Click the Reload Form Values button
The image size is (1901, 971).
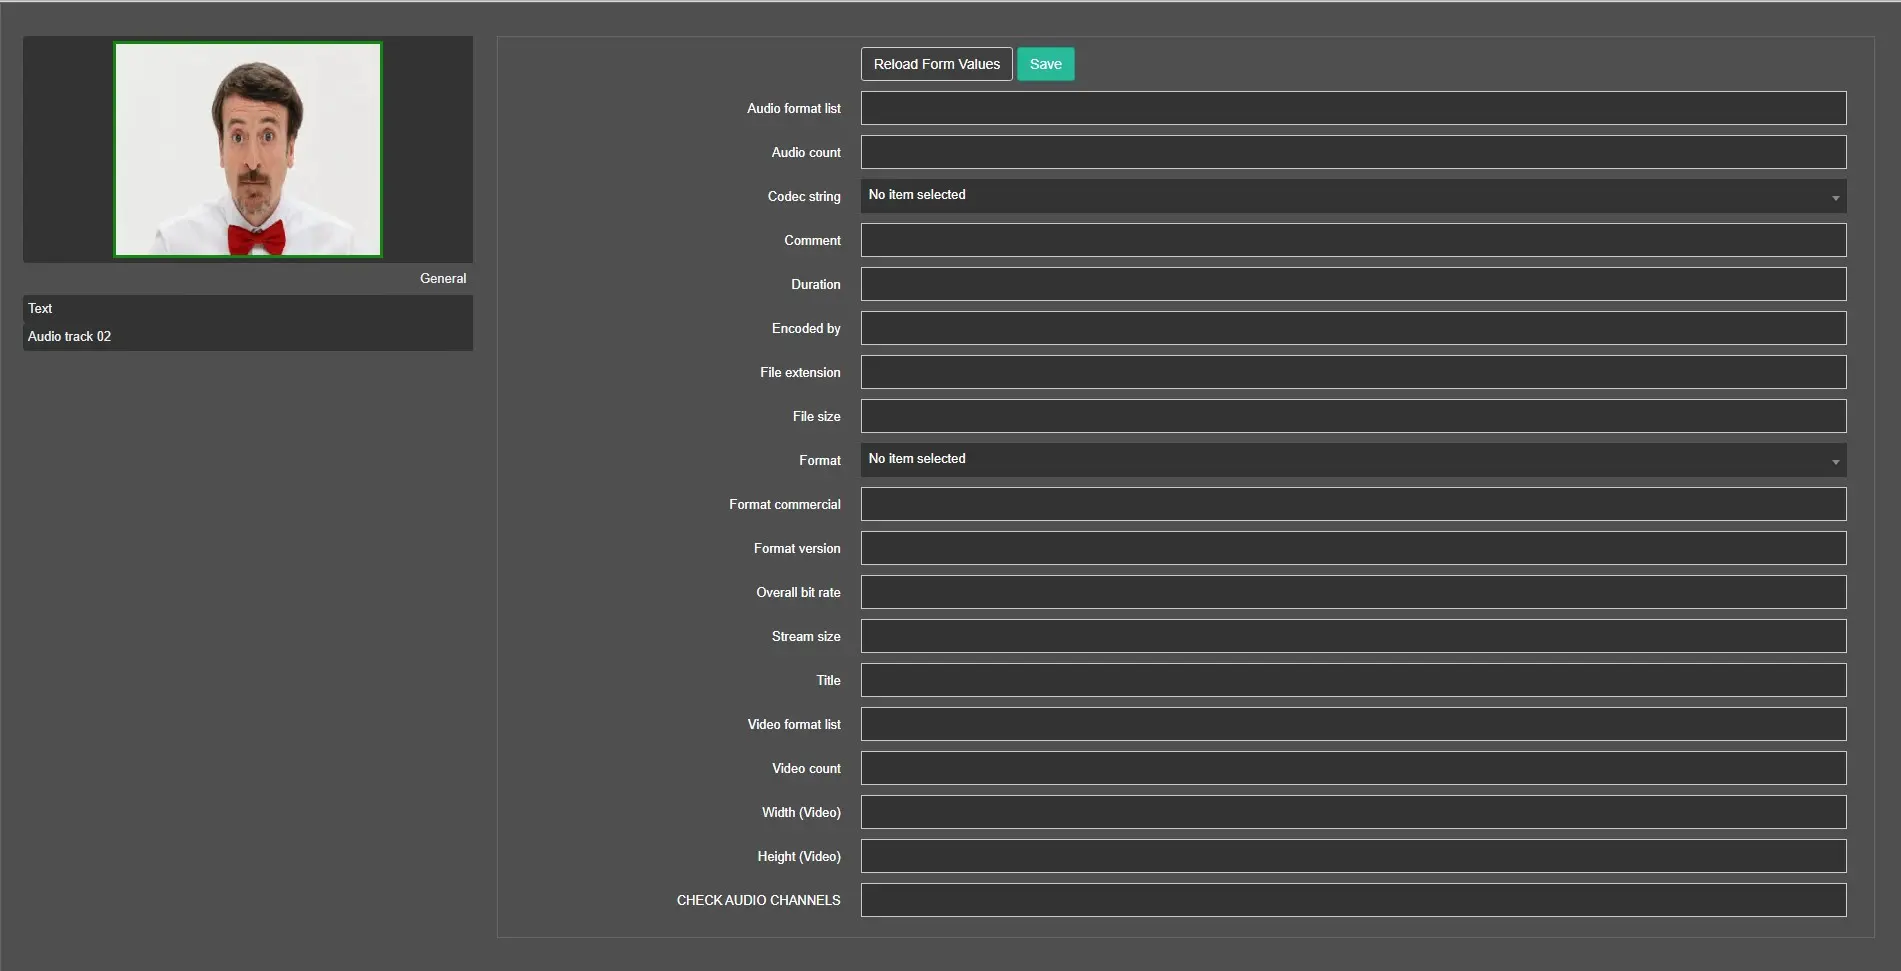(936, 64)
